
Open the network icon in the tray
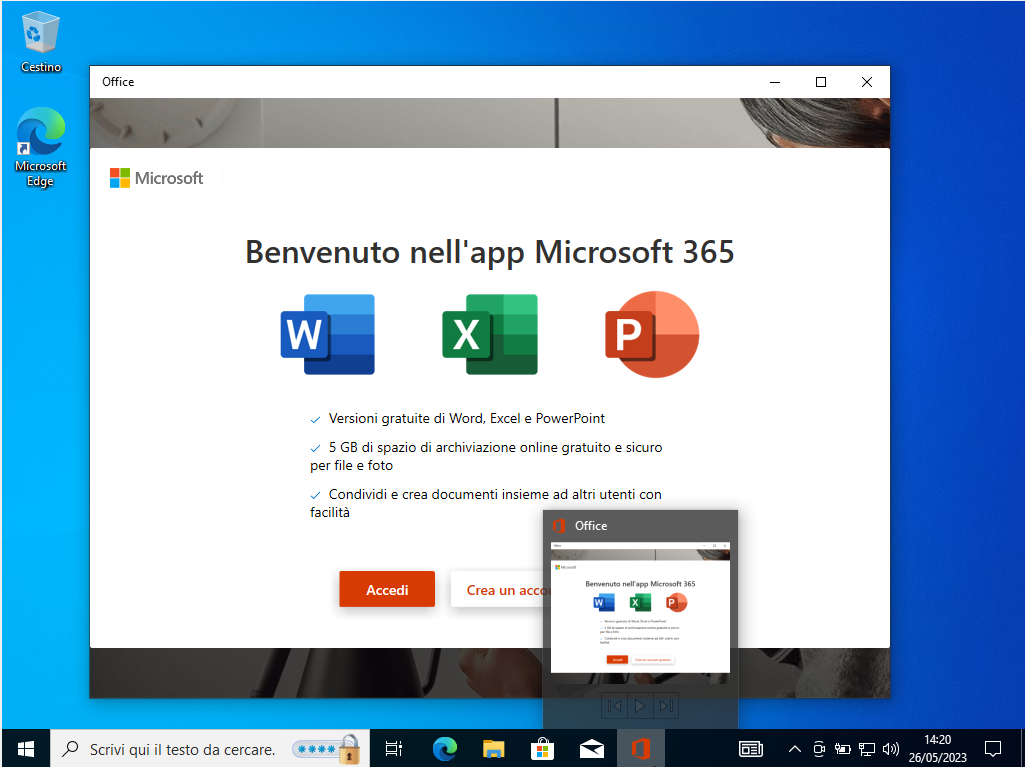pos(867,749)
